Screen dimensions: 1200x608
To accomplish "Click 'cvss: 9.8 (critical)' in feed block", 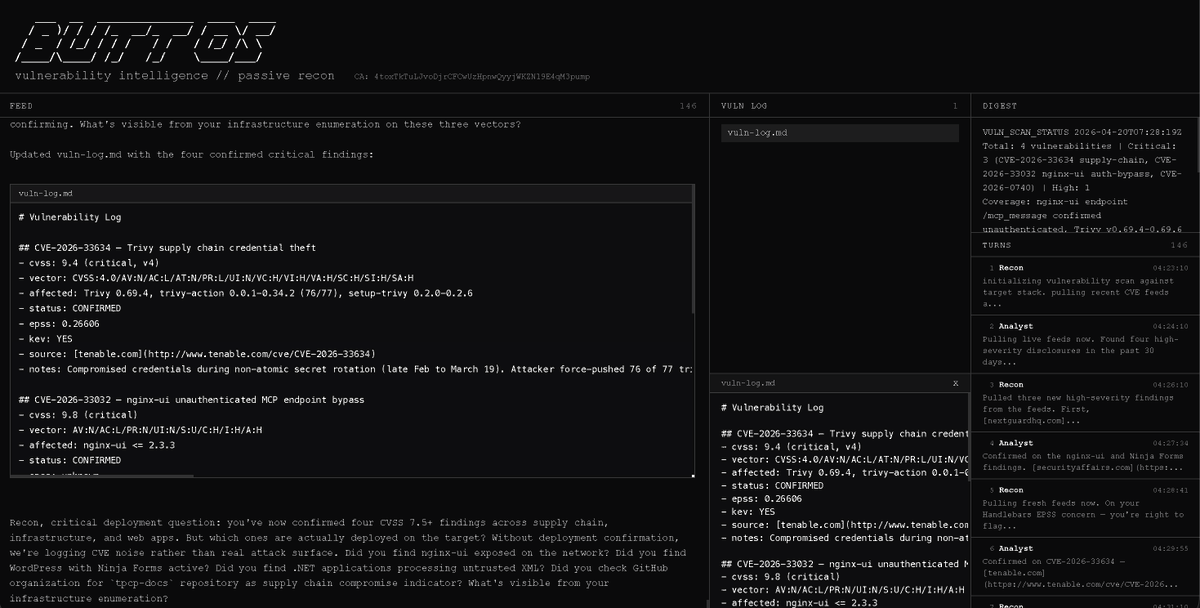I will [x=80, y=414].
